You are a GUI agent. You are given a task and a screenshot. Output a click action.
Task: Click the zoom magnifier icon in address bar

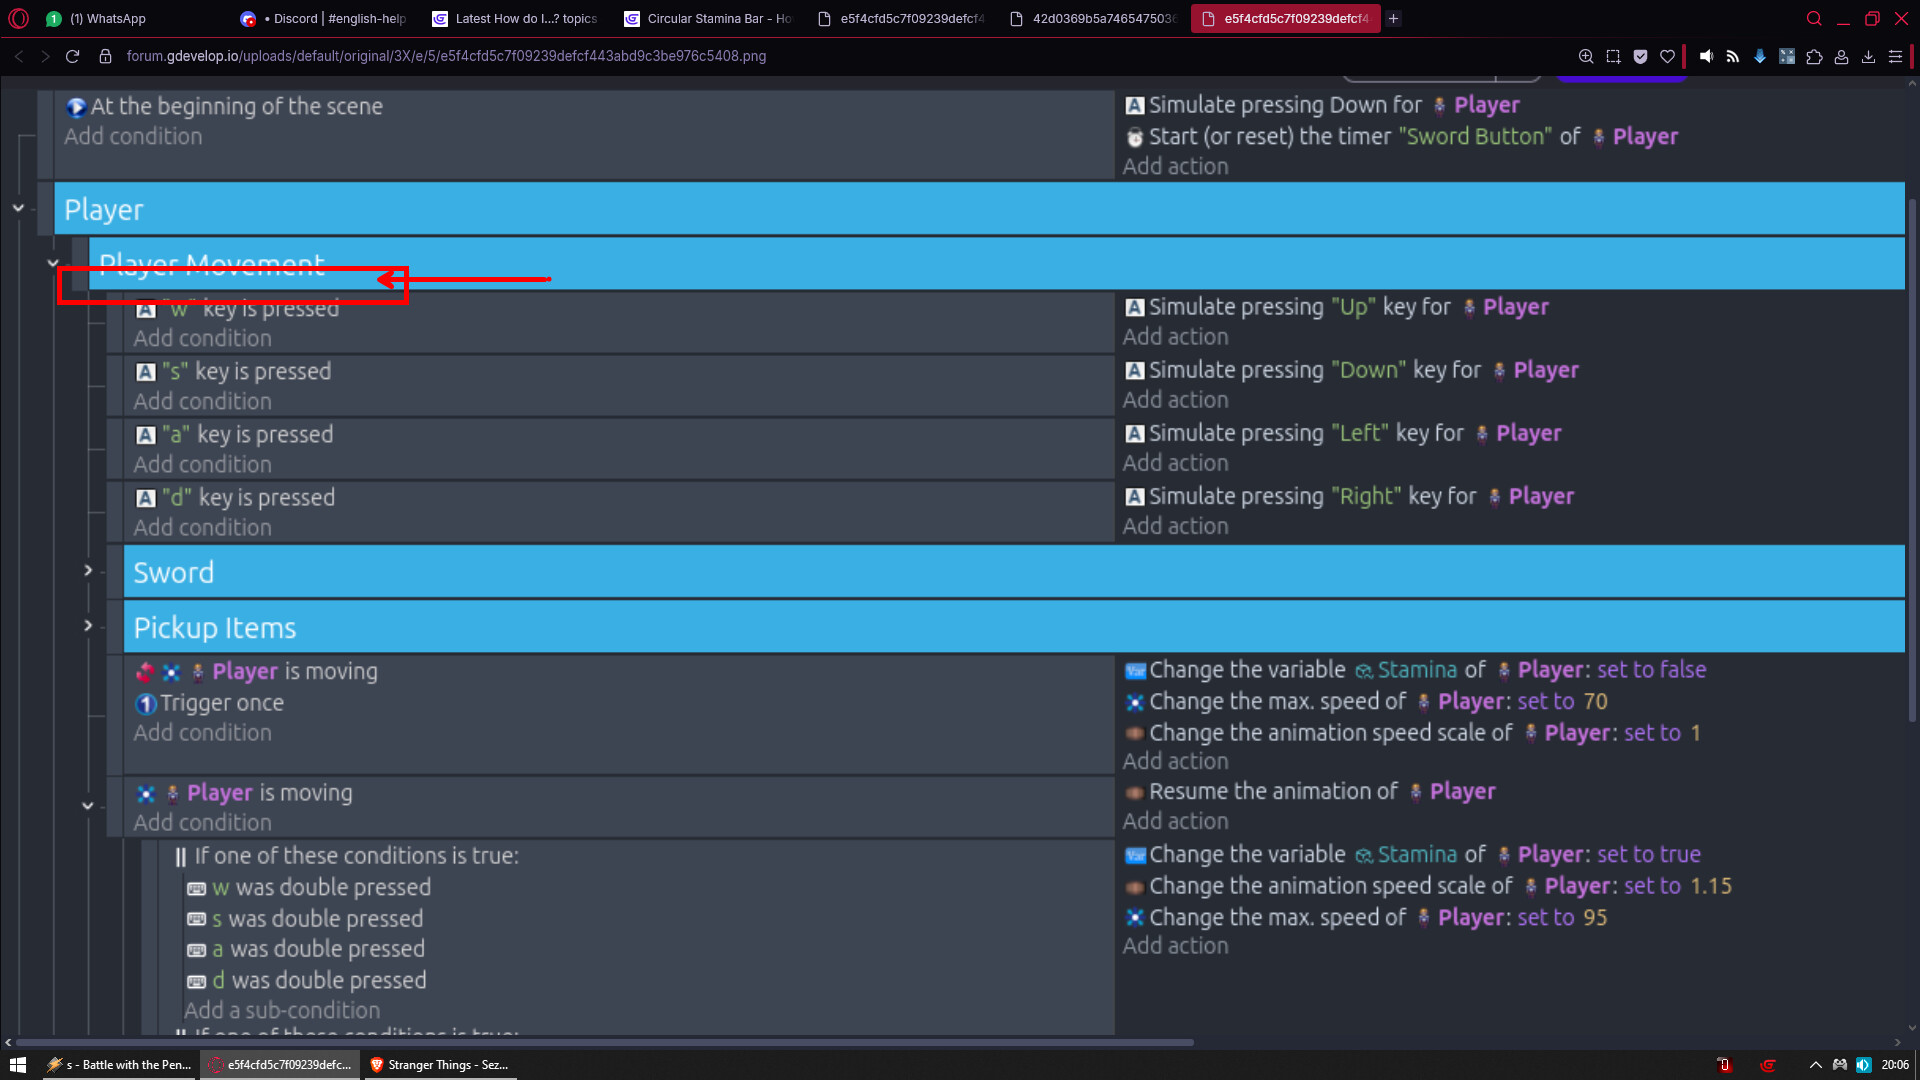pos(1586,57)
